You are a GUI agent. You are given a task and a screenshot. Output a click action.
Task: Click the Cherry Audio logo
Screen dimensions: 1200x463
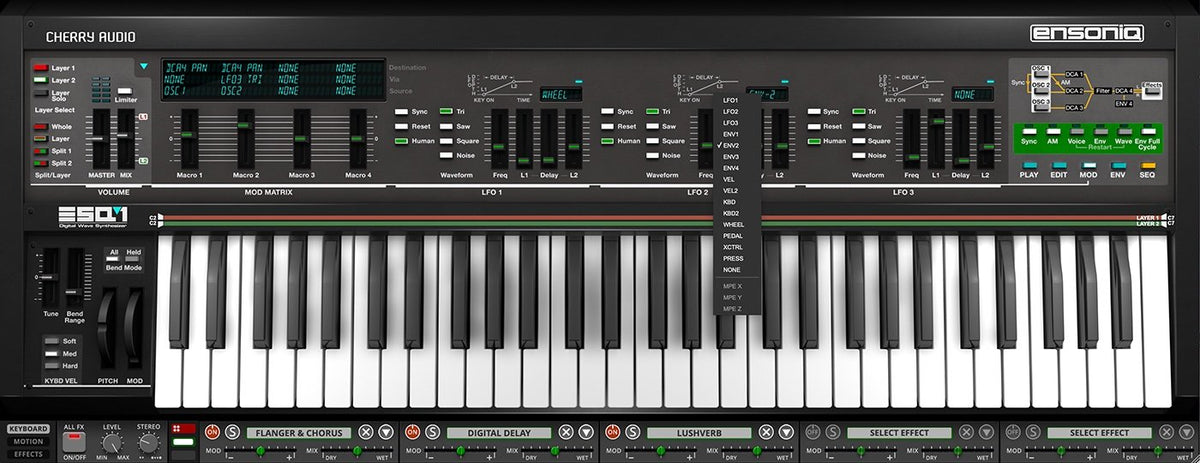(90, 37)
